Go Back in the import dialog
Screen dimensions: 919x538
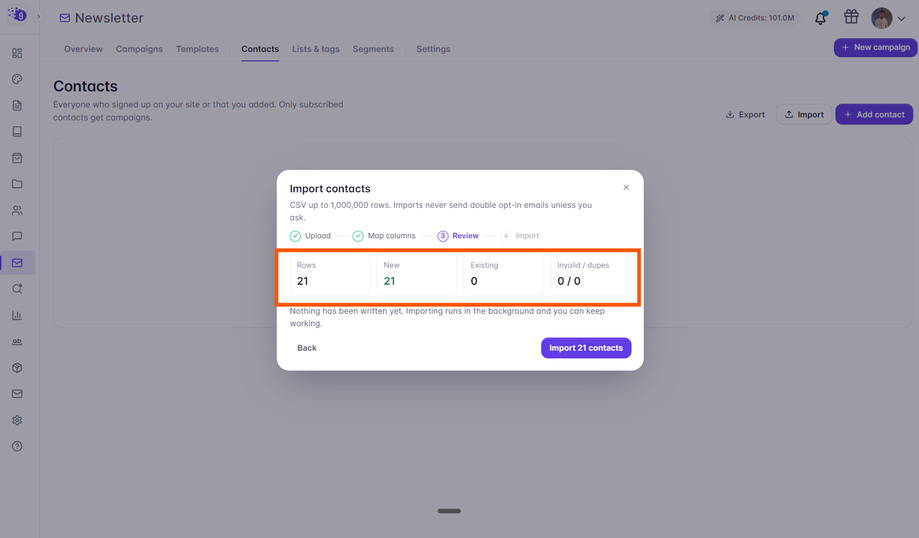point(307,348)
